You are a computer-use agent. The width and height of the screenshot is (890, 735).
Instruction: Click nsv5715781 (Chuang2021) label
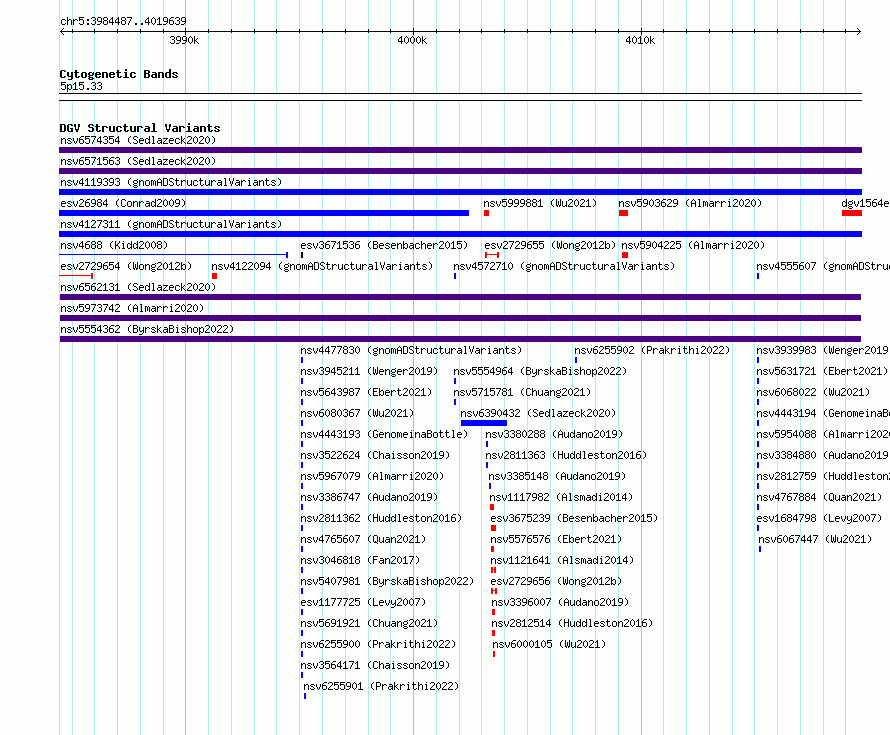coord(522,392)
